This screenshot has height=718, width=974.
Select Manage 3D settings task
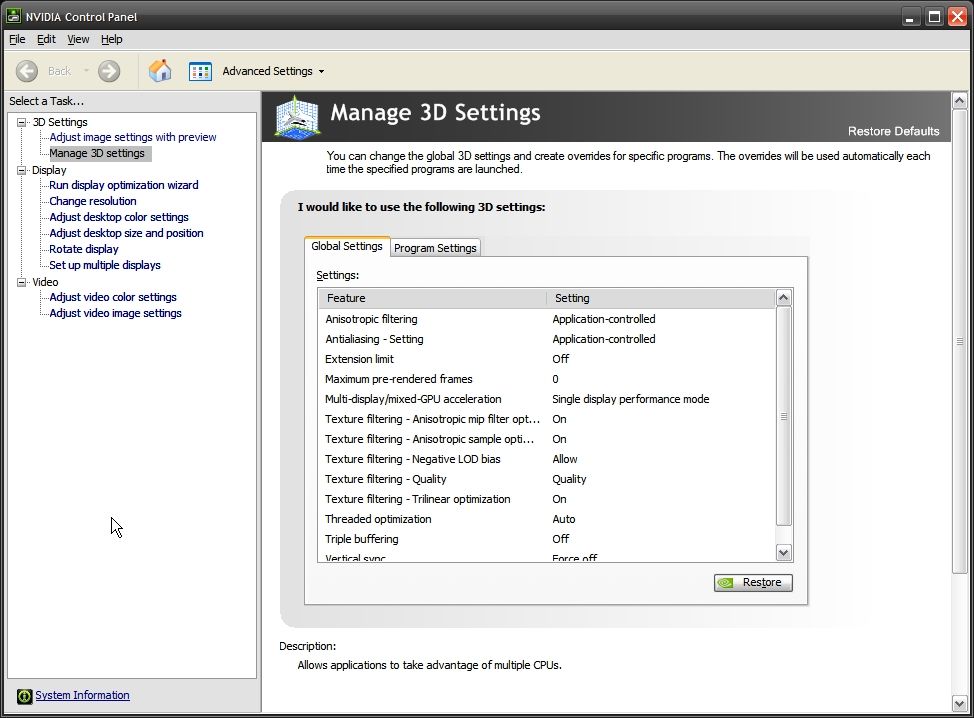click(97, 153)
